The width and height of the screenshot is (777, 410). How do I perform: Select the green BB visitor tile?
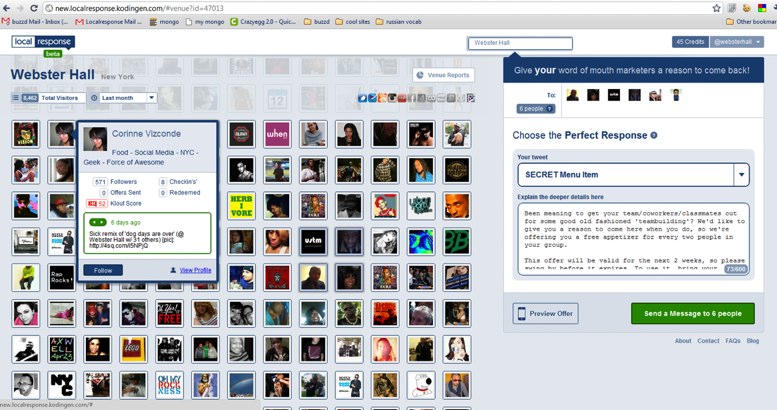pyautogui.click(x=457, y=241)
